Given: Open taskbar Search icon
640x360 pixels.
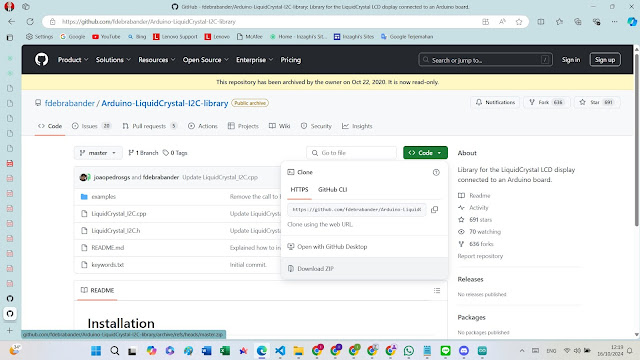Looking at the screenshot, I should [x=115, y=351].
